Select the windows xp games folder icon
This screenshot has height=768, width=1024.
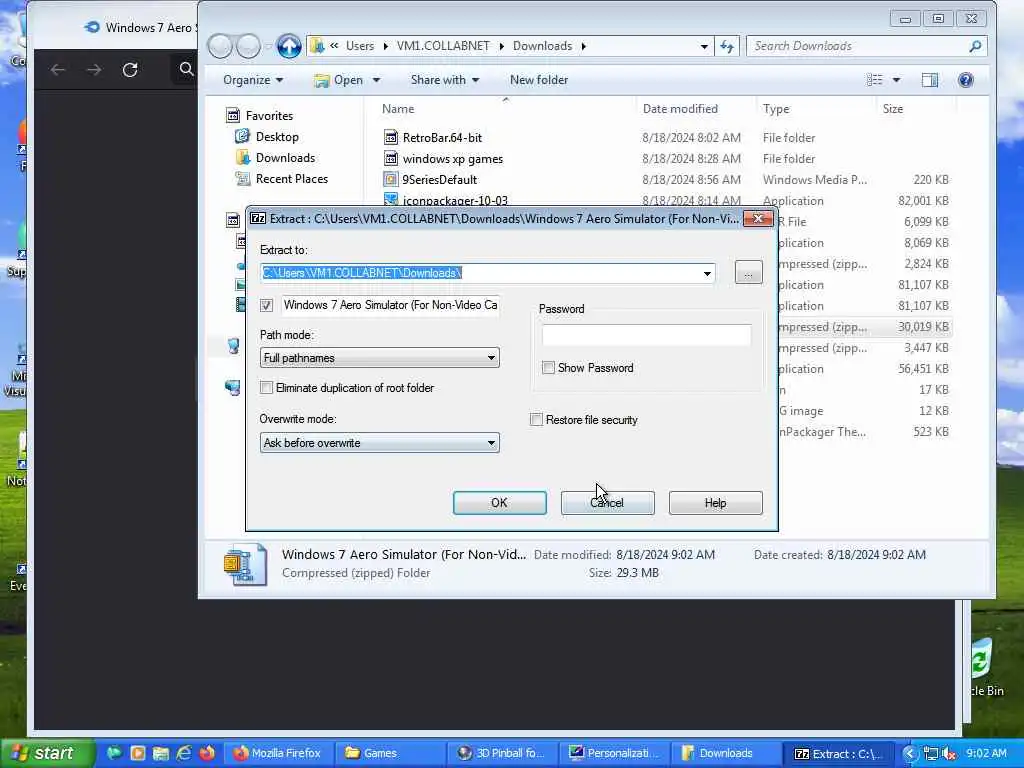[x=391, y=159]
